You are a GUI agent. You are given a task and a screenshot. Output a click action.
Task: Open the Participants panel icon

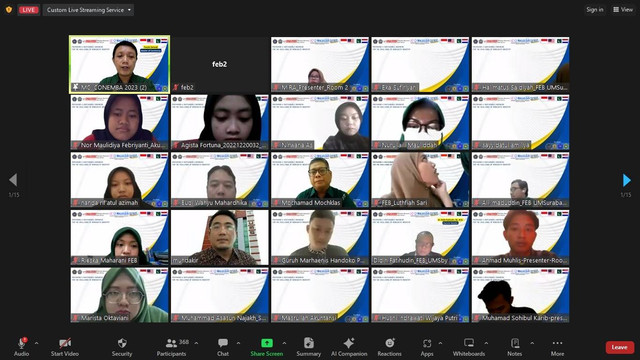pos(171,343)
